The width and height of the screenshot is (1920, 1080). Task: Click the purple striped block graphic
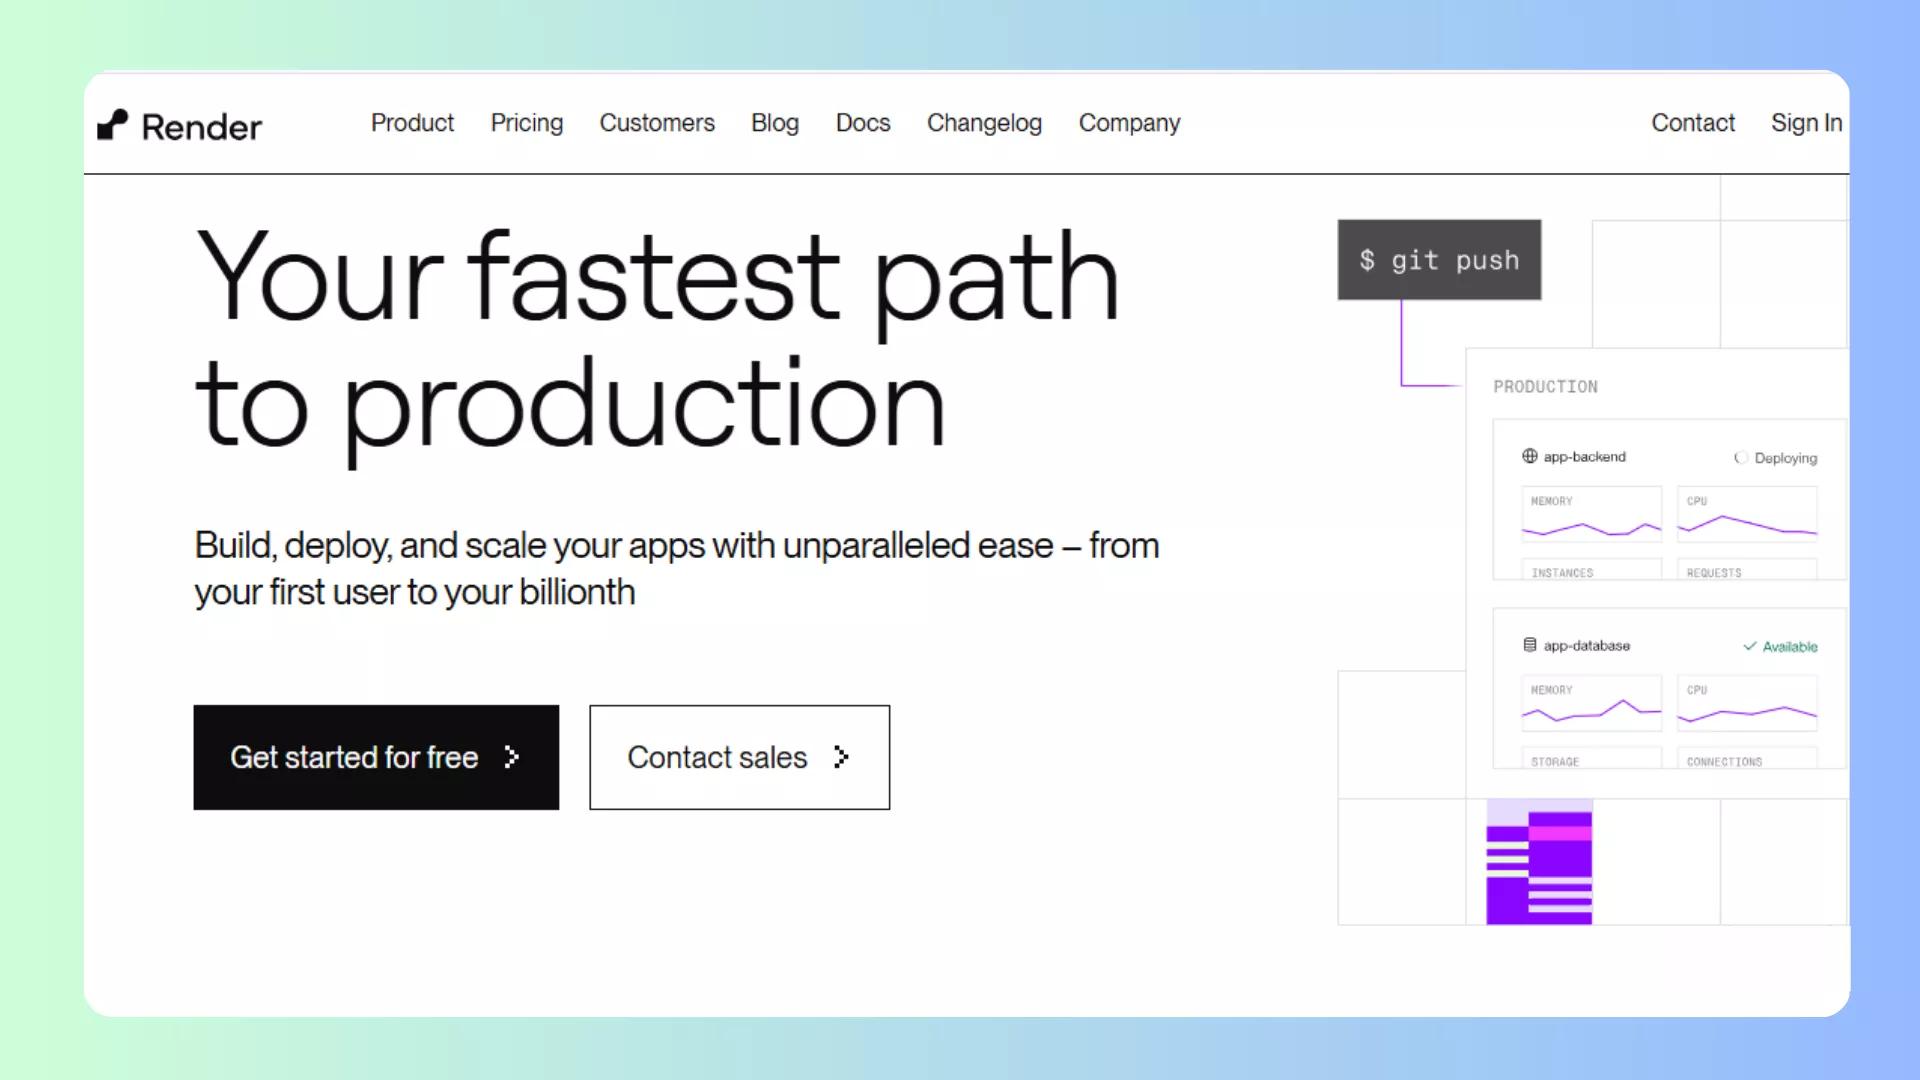click(x=1539, y=864)
